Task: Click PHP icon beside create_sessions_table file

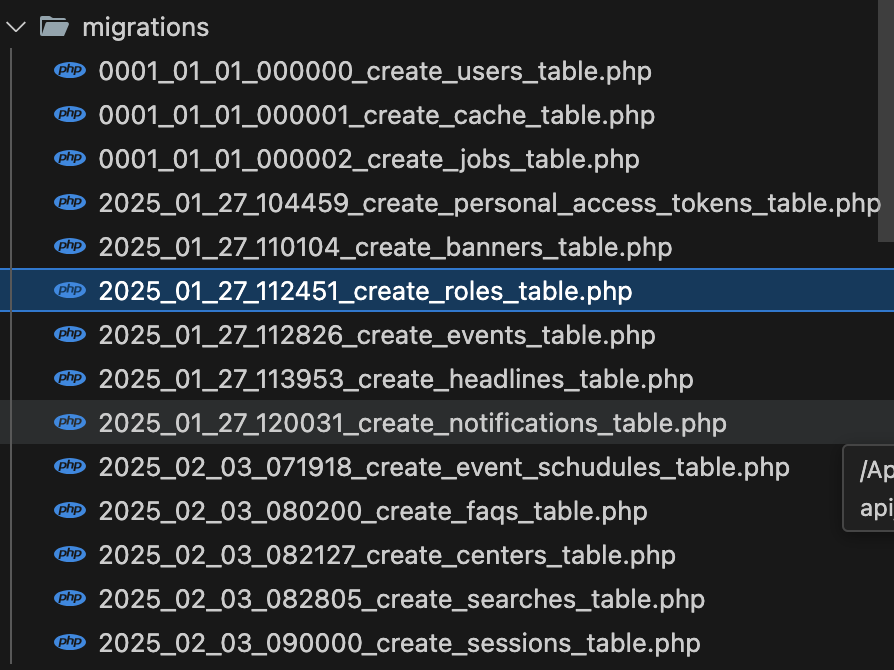Action: point(70,643)
